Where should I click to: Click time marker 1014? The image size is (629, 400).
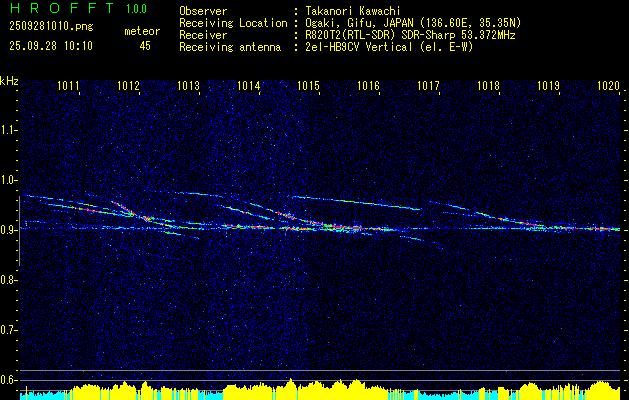248,85
